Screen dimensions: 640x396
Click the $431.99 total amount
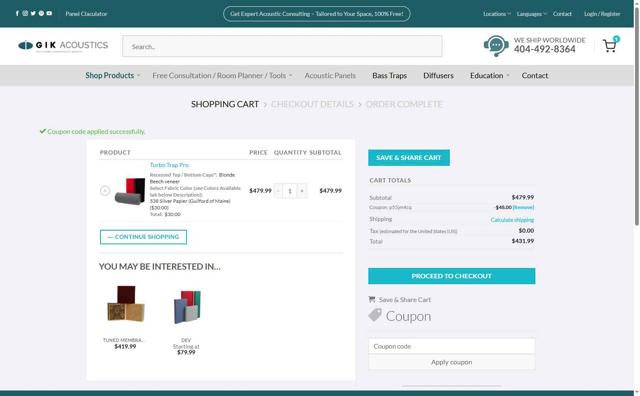[x=523, y=241]
